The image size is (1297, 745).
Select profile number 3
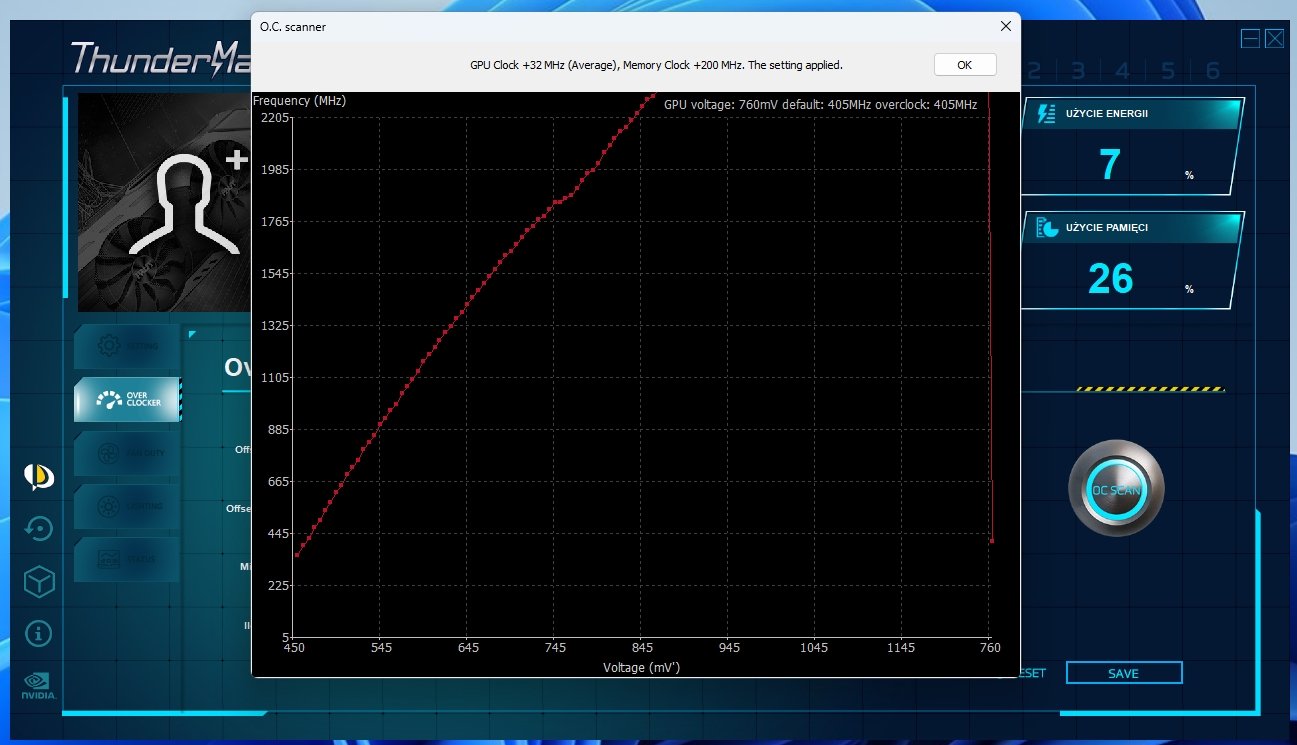tap(1078, 71)
